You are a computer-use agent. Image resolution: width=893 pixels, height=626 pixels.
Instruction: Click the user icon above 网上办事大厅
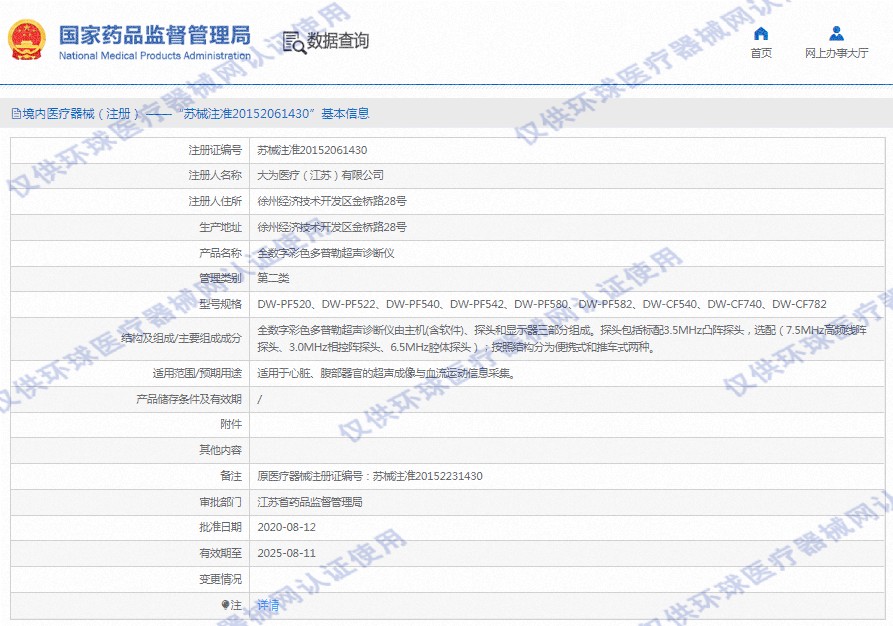[x=836, y=33]
